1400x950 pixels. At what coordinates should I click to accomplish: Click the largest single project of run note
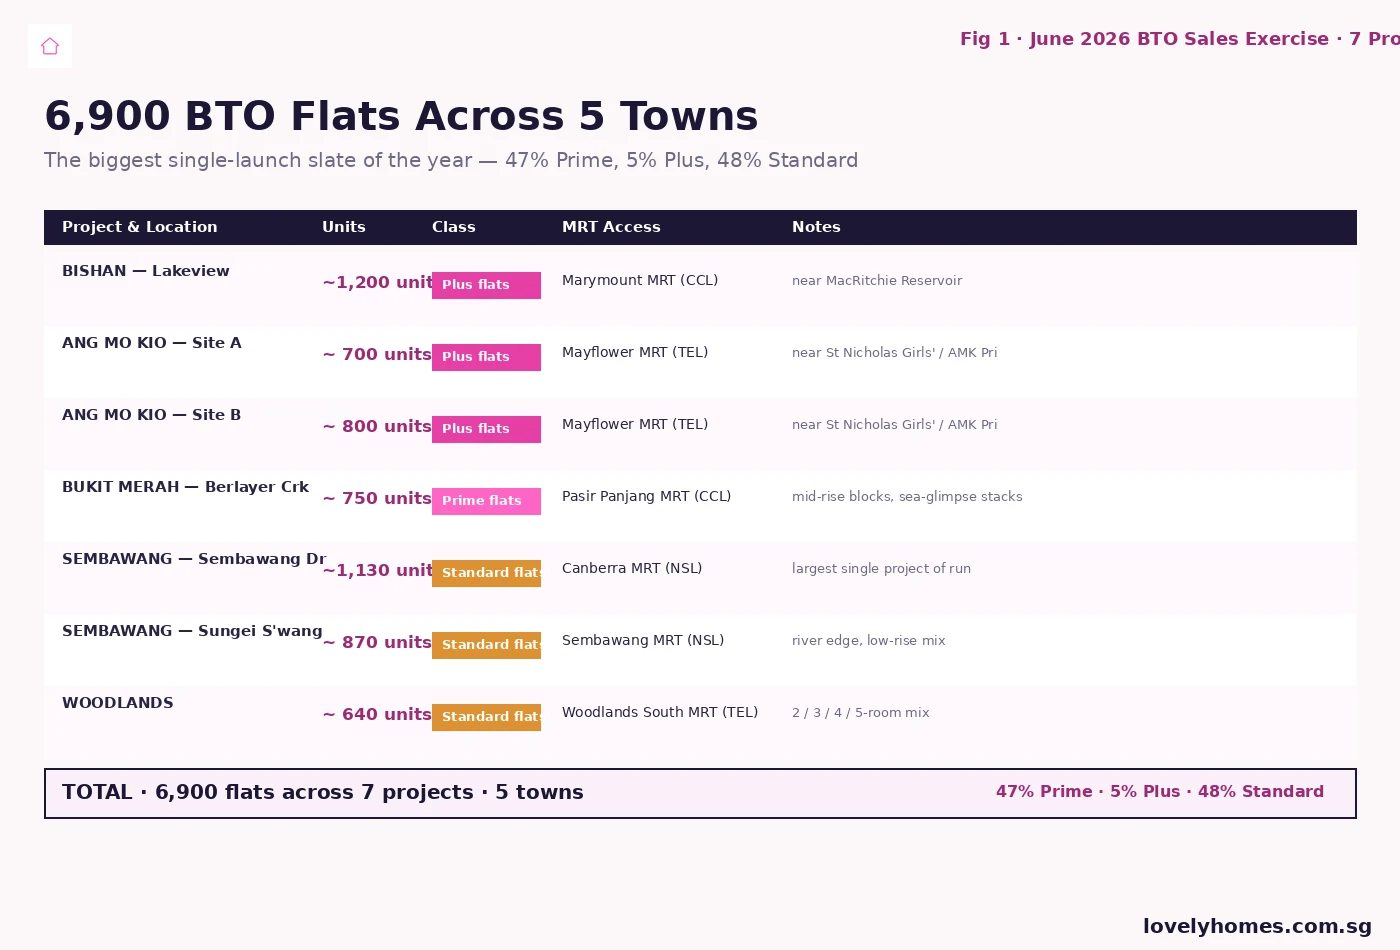(881, 569)
